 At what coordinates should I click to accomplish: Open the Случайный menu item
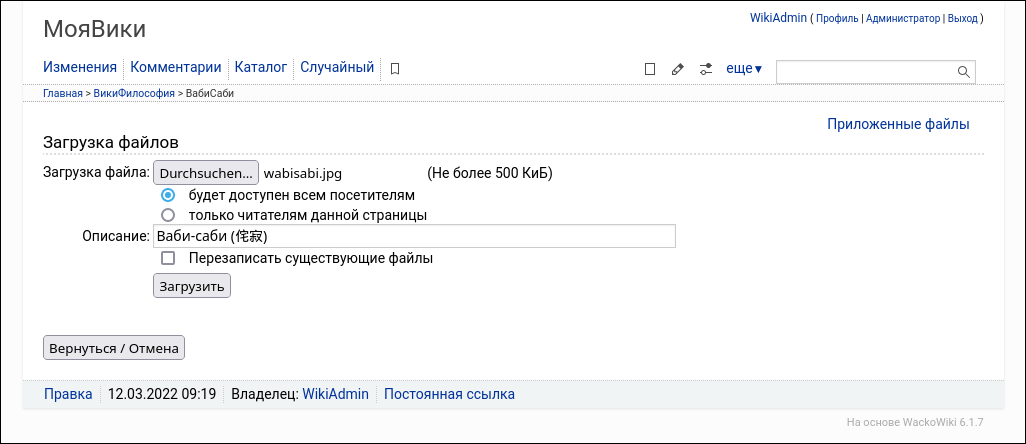coord(337,67)
